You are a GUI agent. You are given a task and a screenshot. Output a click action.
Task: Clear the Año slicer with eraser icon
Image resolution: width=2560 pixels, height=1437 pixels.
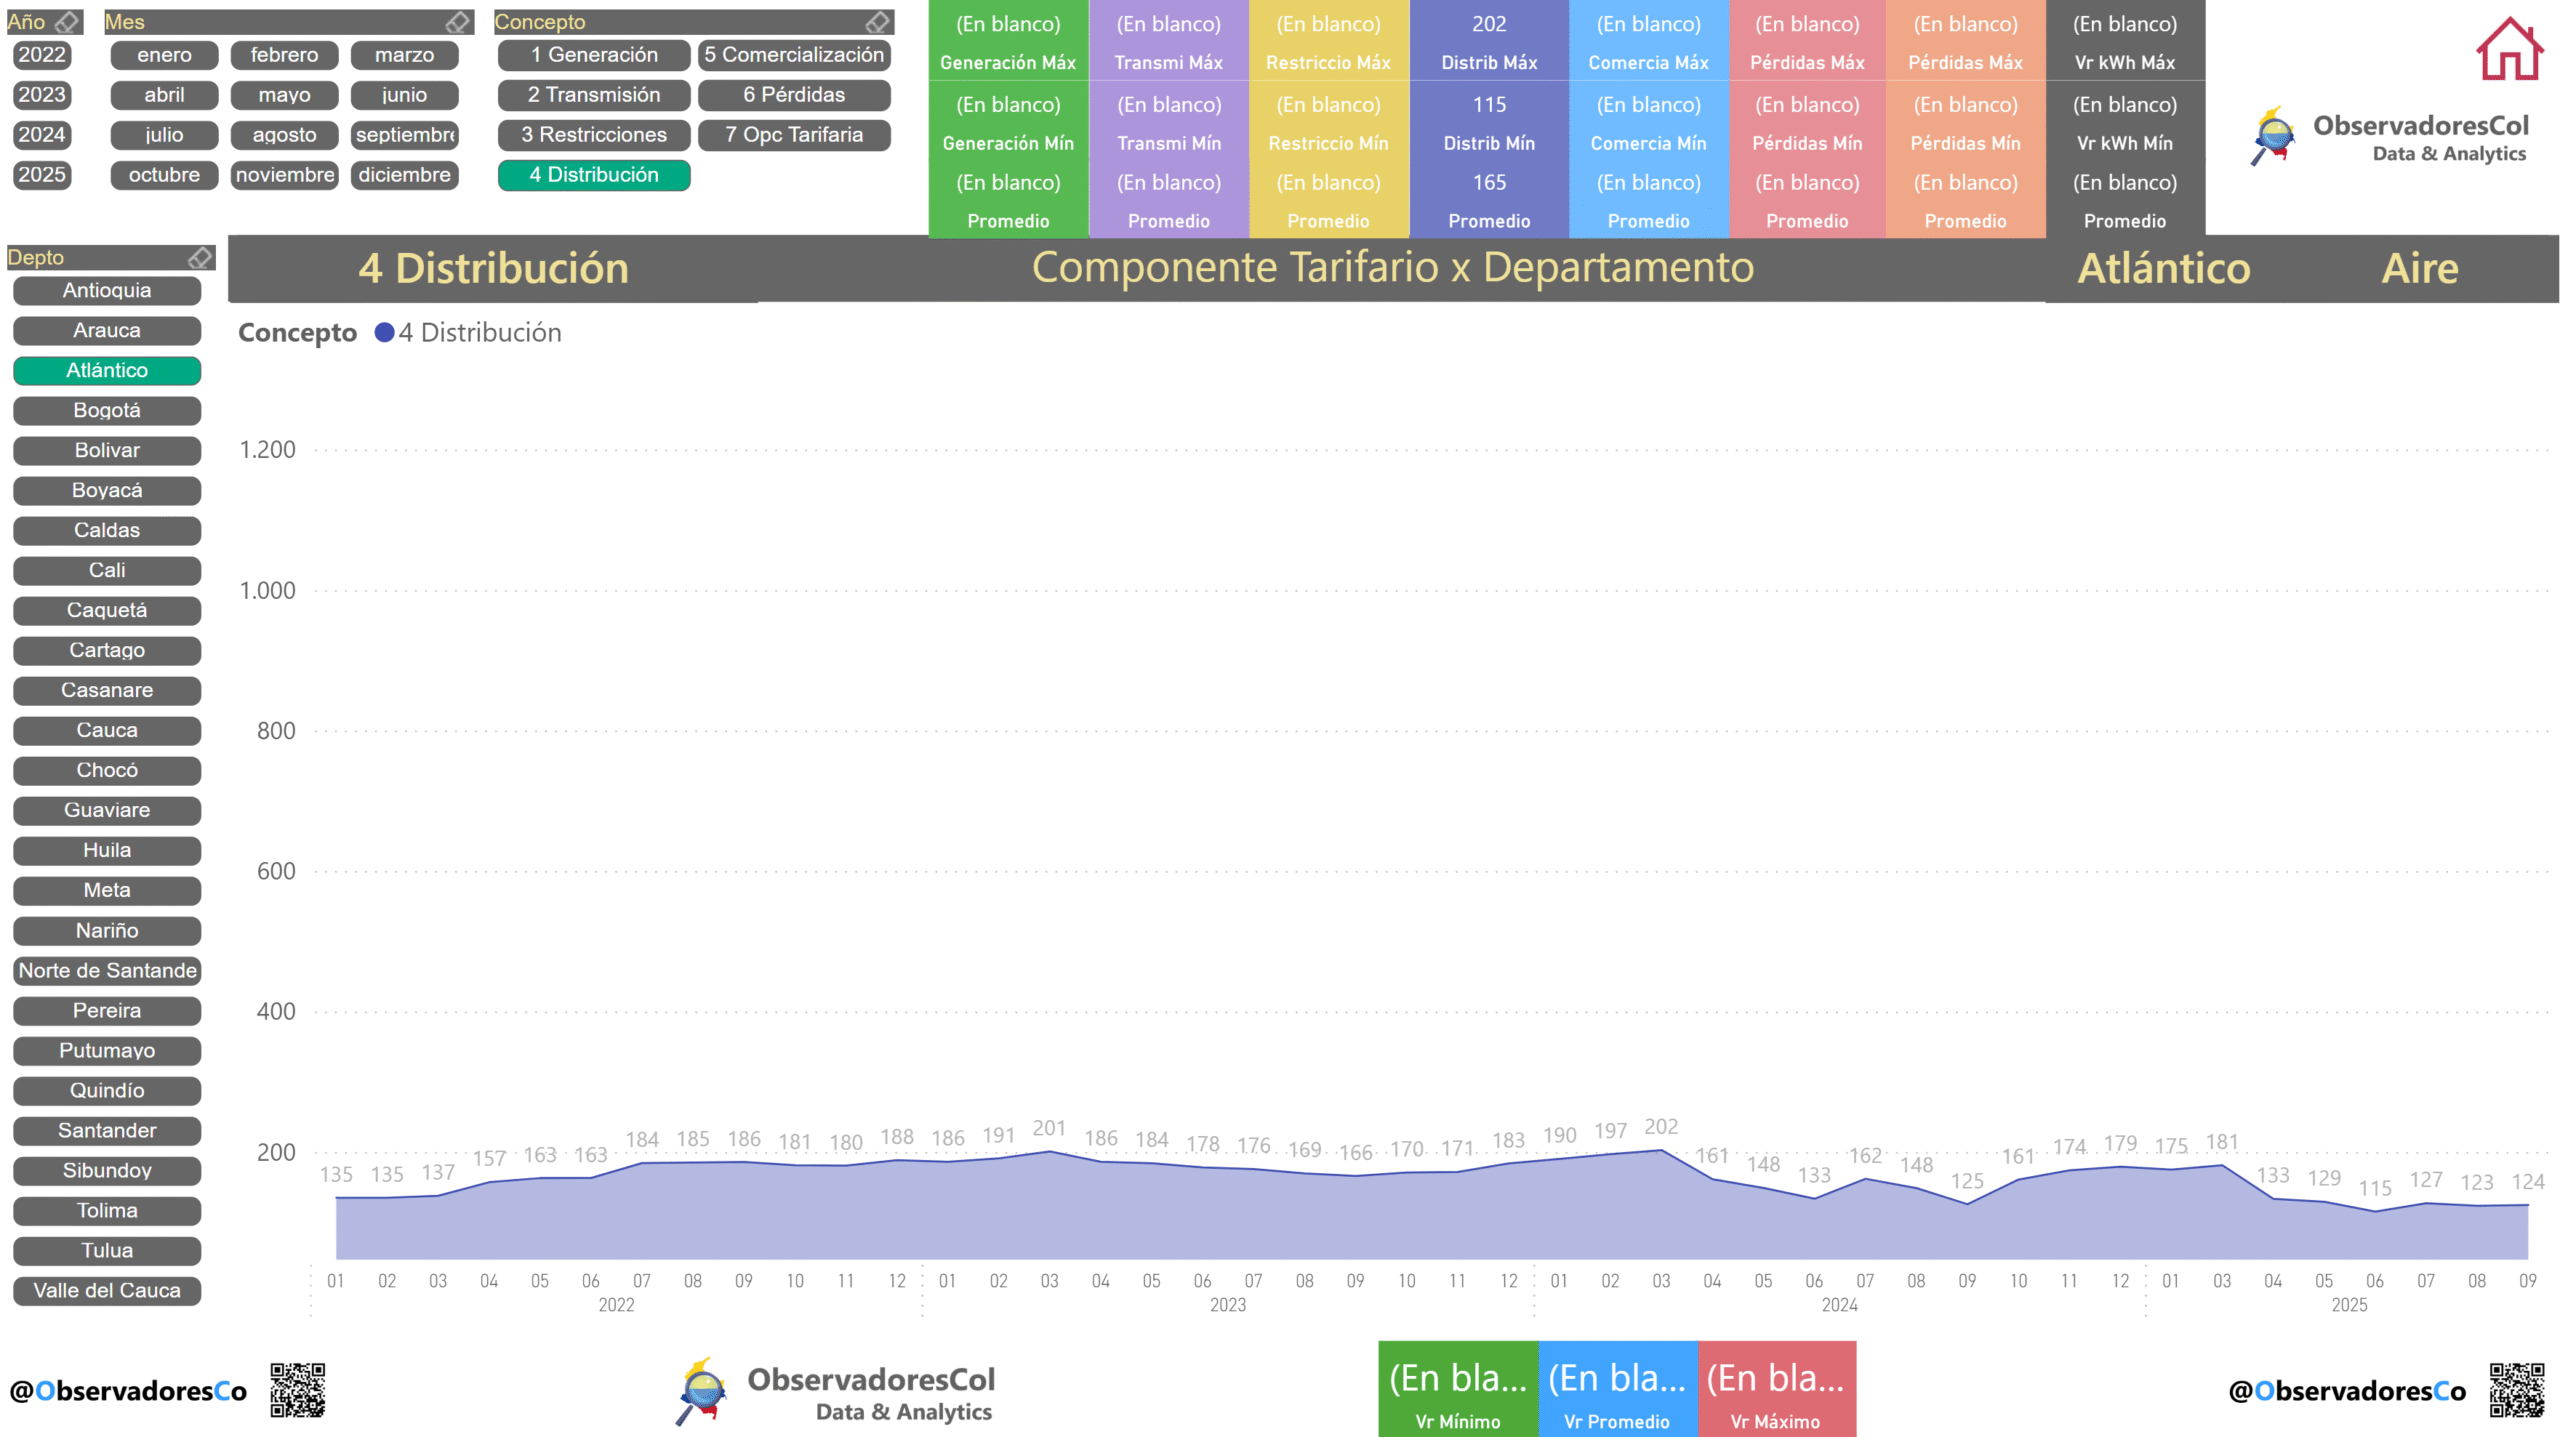(x=67, y=22)
